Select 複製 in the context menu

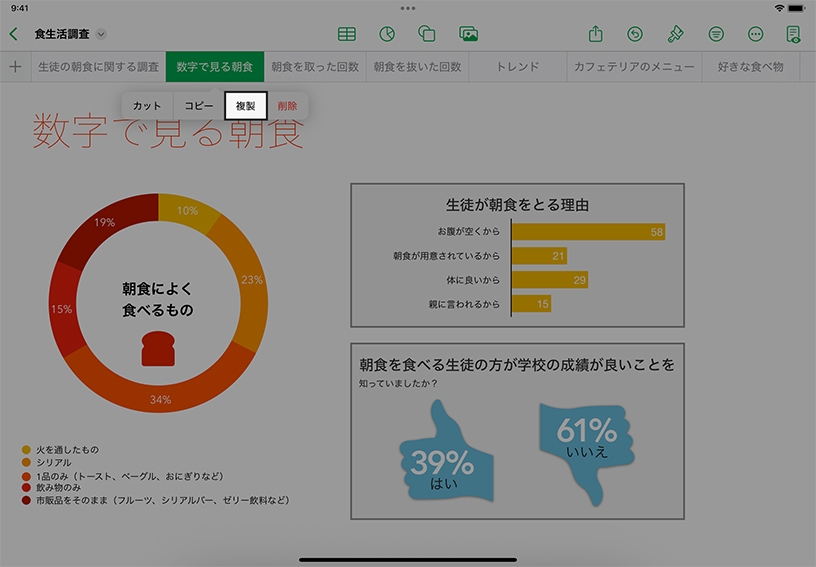(245, 106)
